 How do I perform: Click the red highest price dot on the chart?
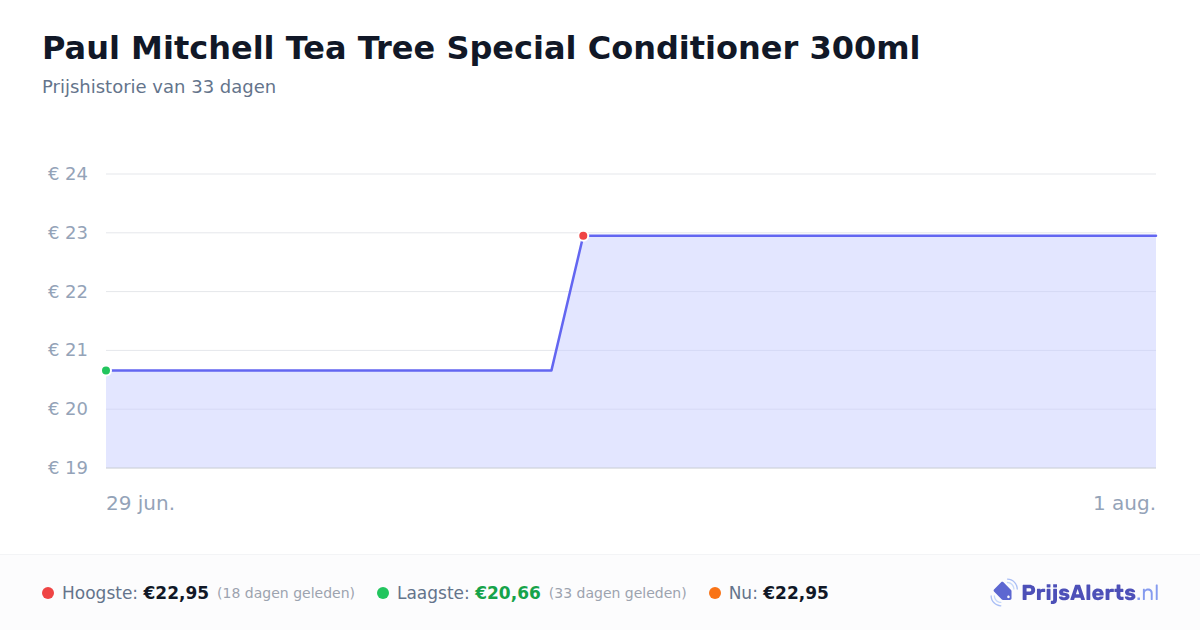[583, 236]
